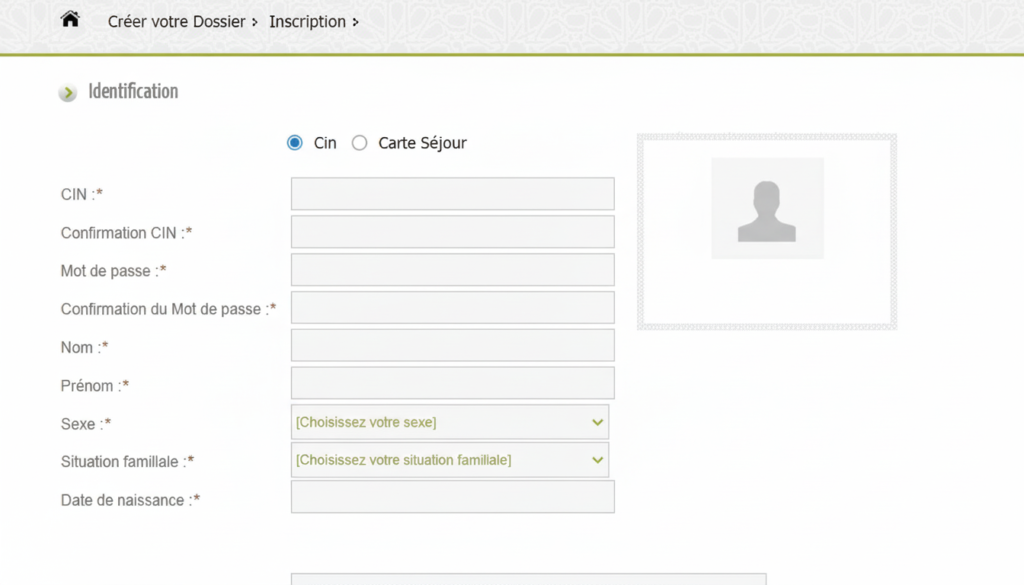Go to Créer votre Dossier breadcrumb

pyautogui.click(x=176, y=21)
